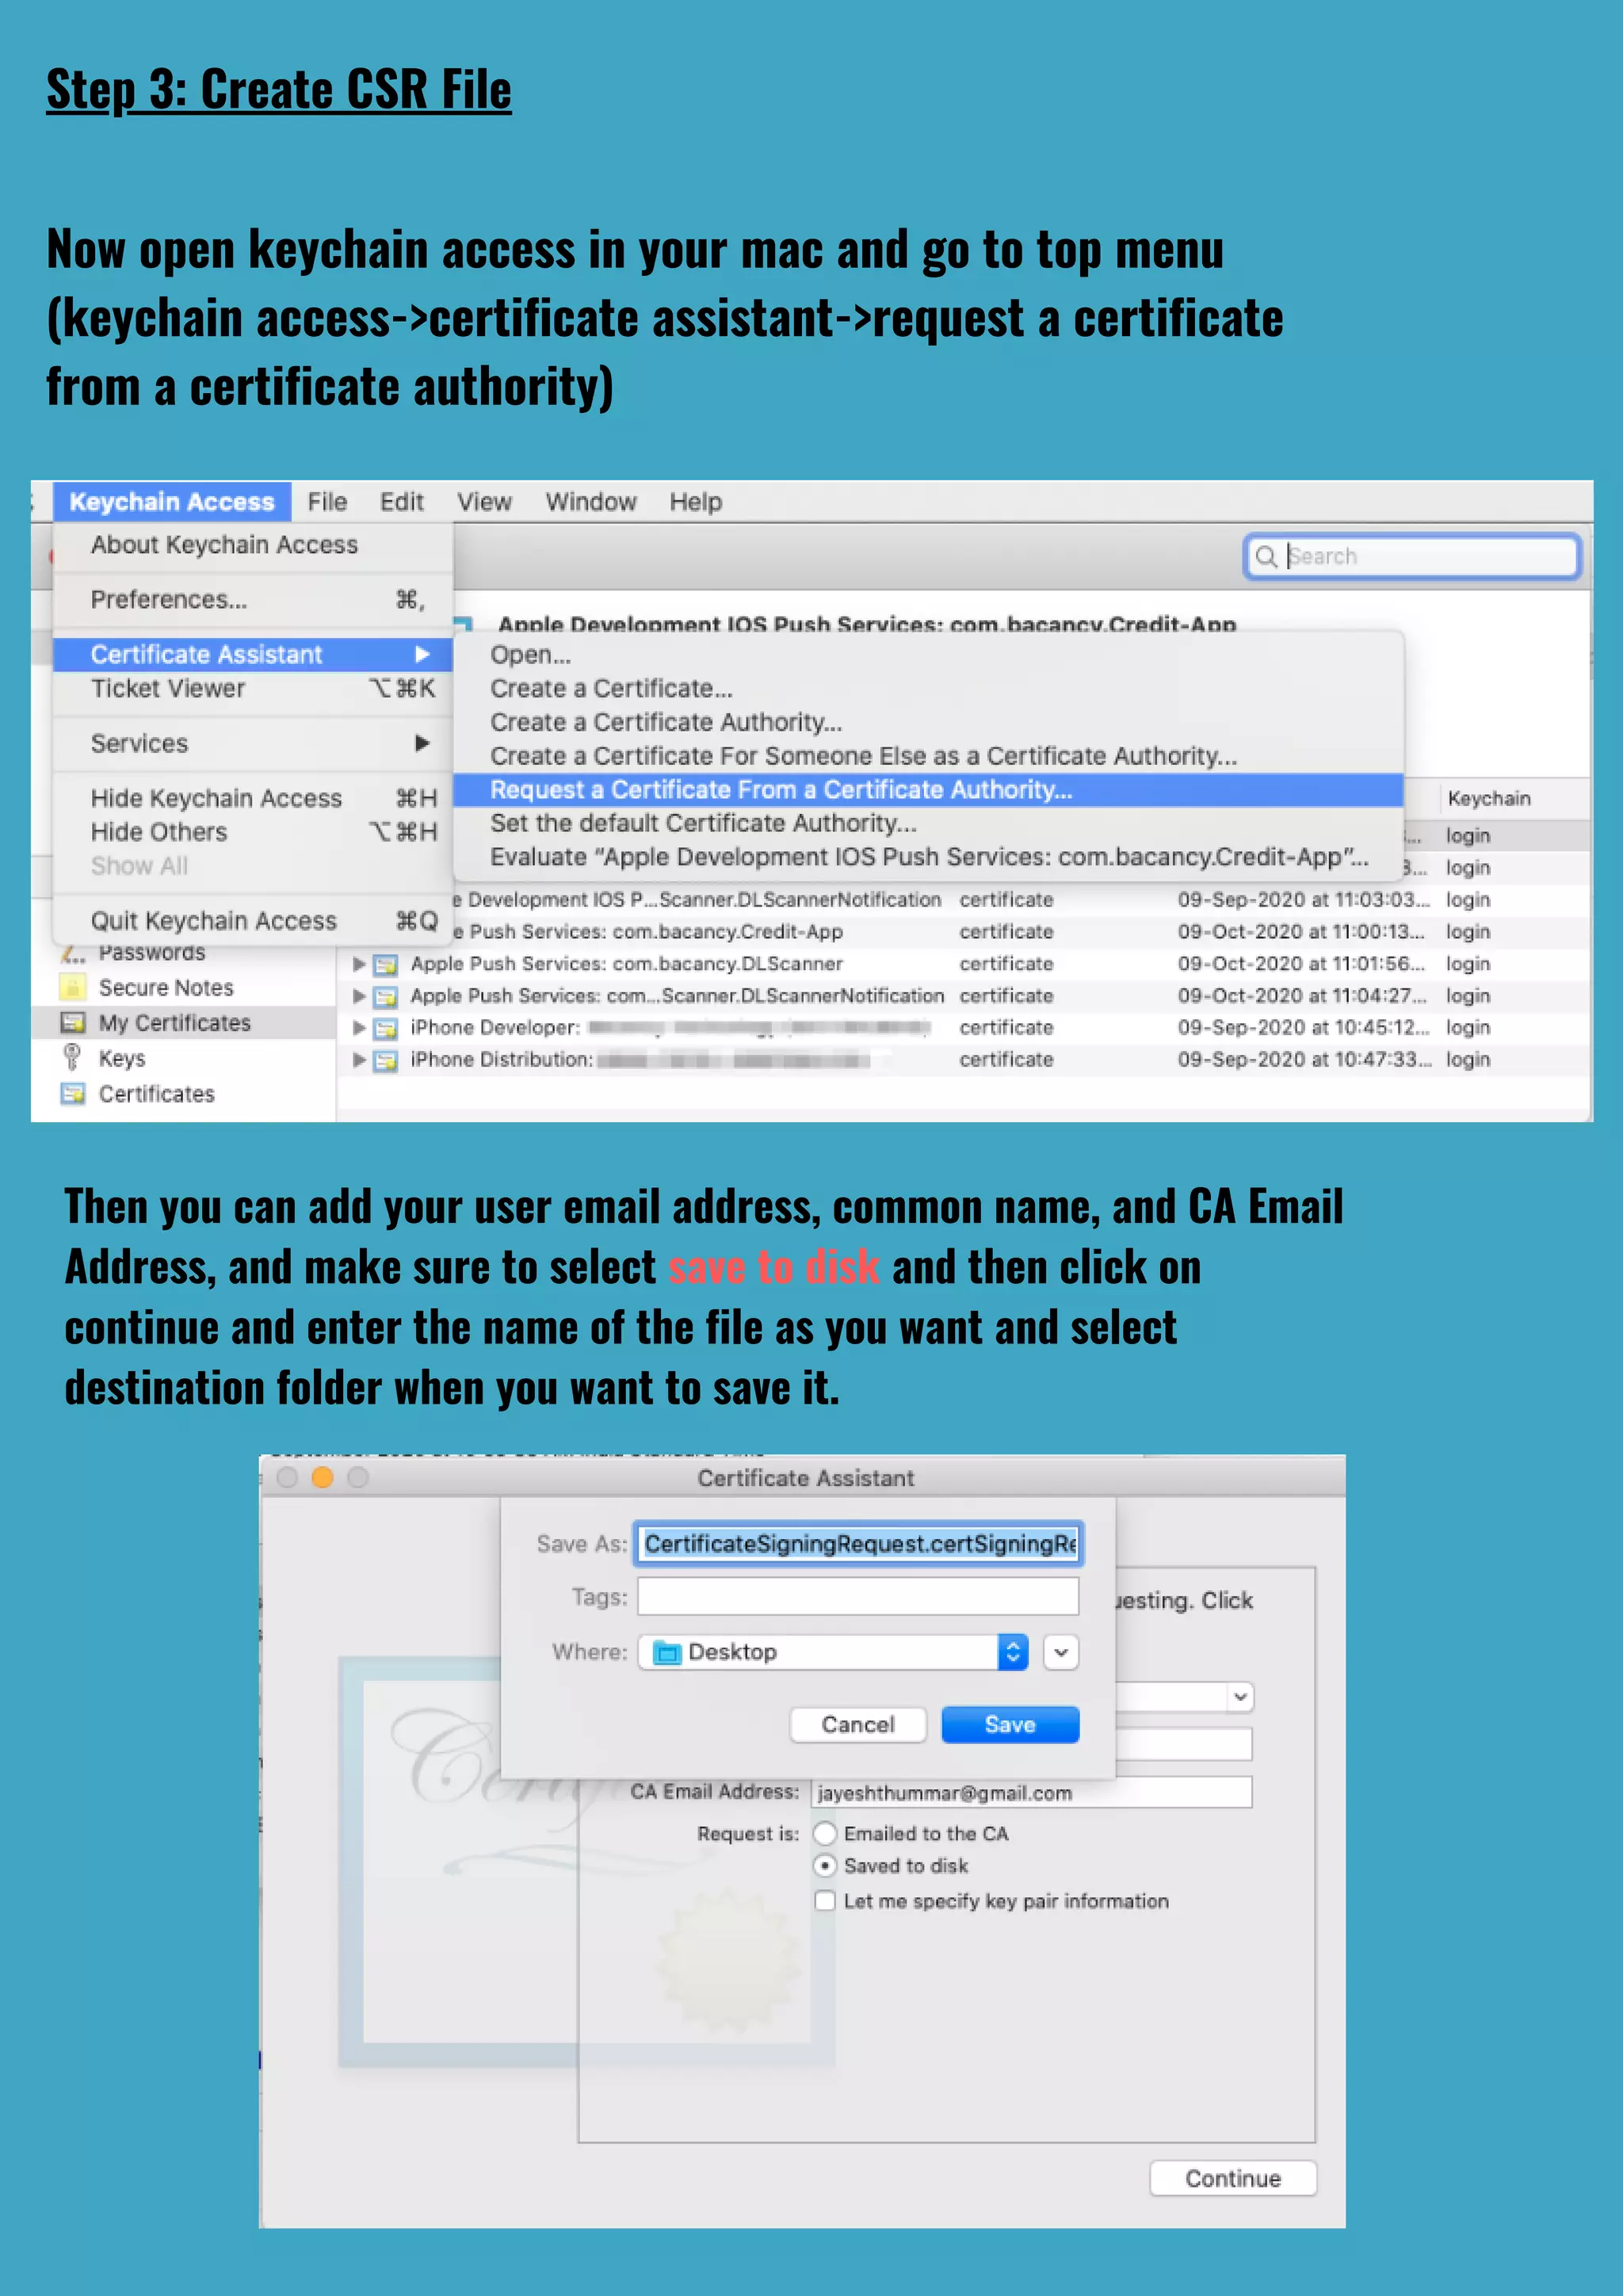1623x2296 pixels.
Task: Click certificate icon of iPhone Distribution row
Action: tap(385, 1061)
